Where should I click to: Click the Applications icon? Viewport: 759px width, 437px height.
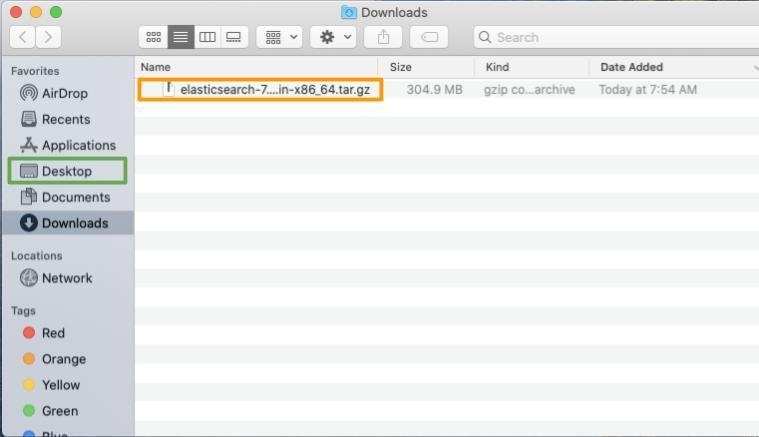point(29,145)
